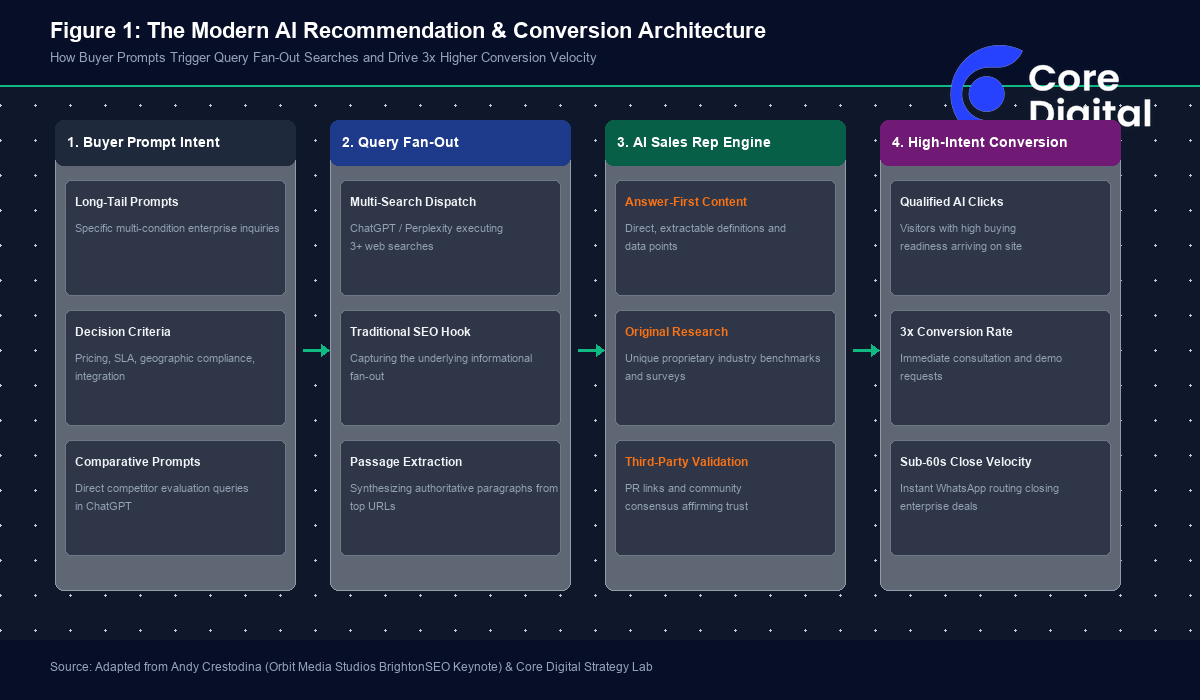Viewport: 1200px width, 700px height.
Task: Click the orange 'Original Research' heading
Action: tap(677, 332)
